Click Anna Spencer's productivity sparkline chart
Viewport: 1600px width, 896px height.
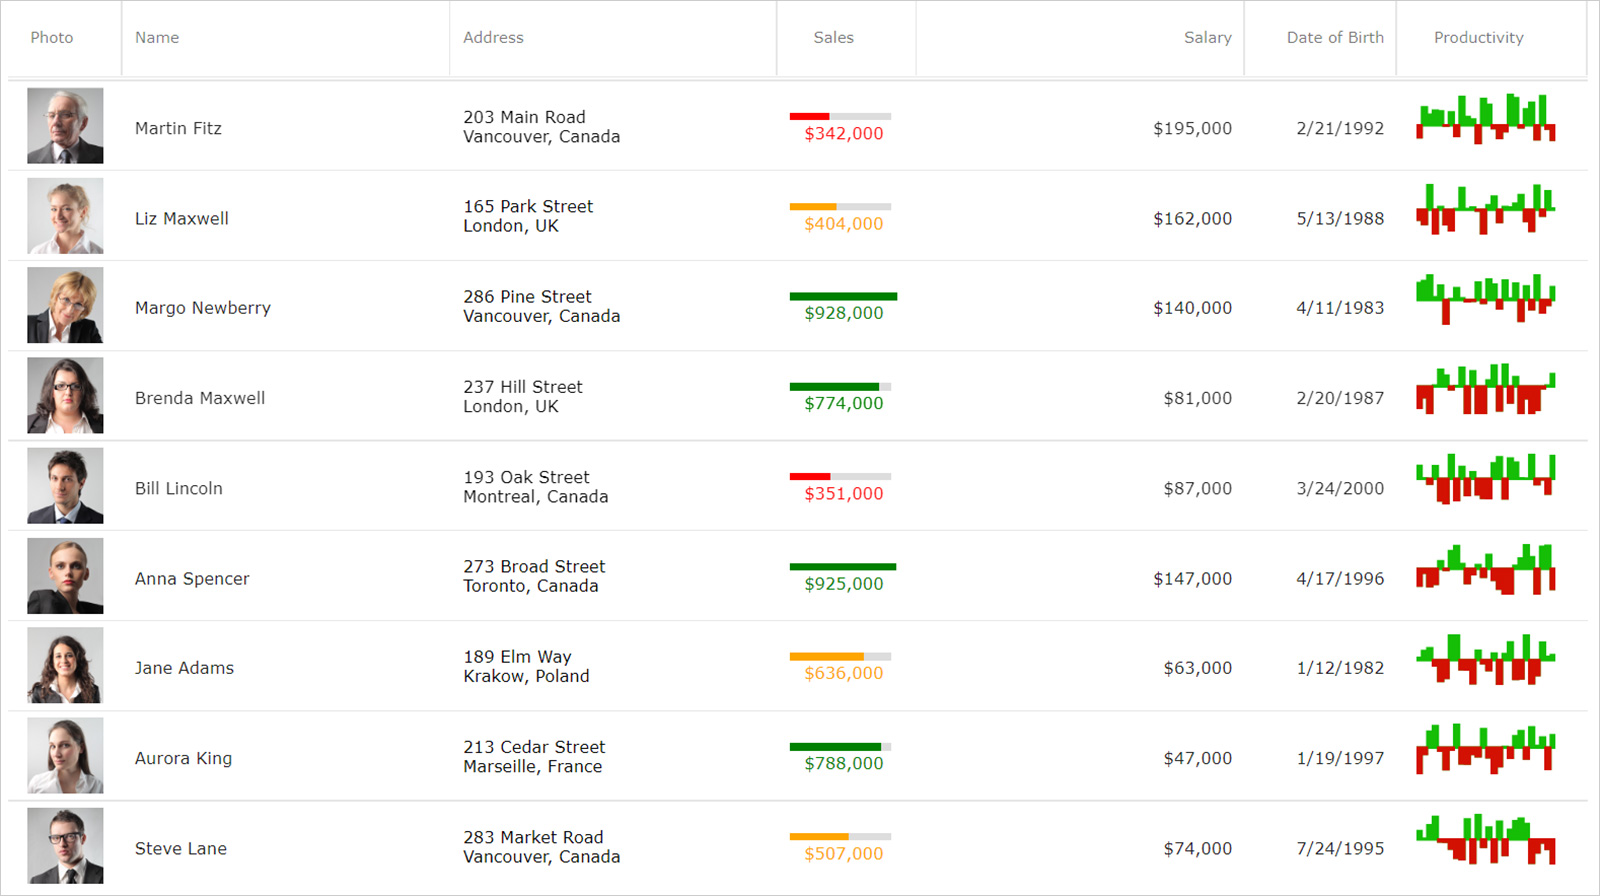pos(1485,570)
